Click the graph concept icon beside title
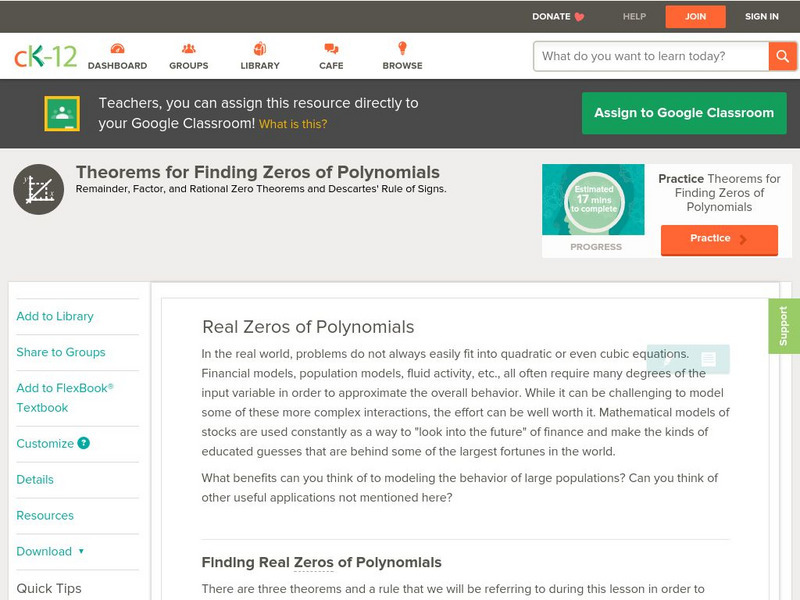 pos(39,189)
